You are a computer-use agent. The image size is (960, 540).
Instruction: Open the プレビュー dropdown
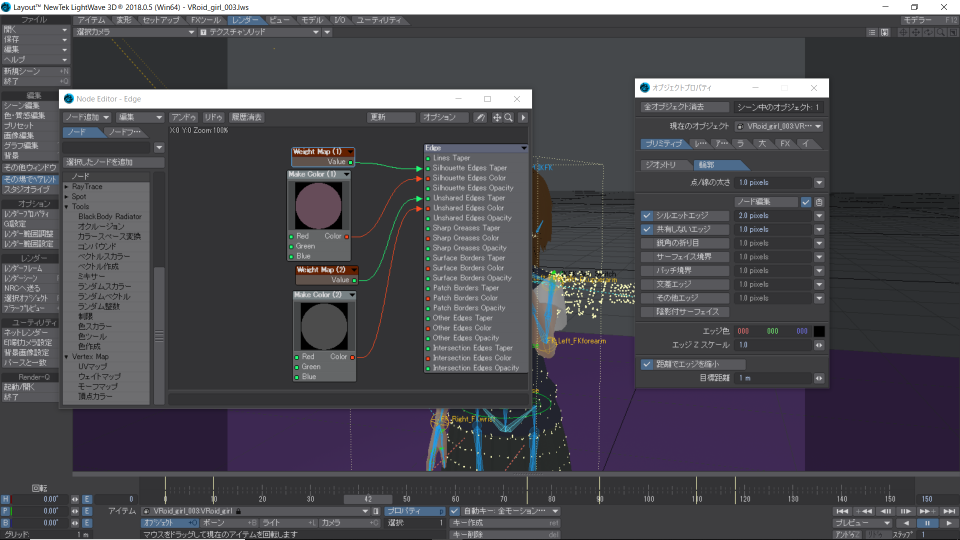862,523
